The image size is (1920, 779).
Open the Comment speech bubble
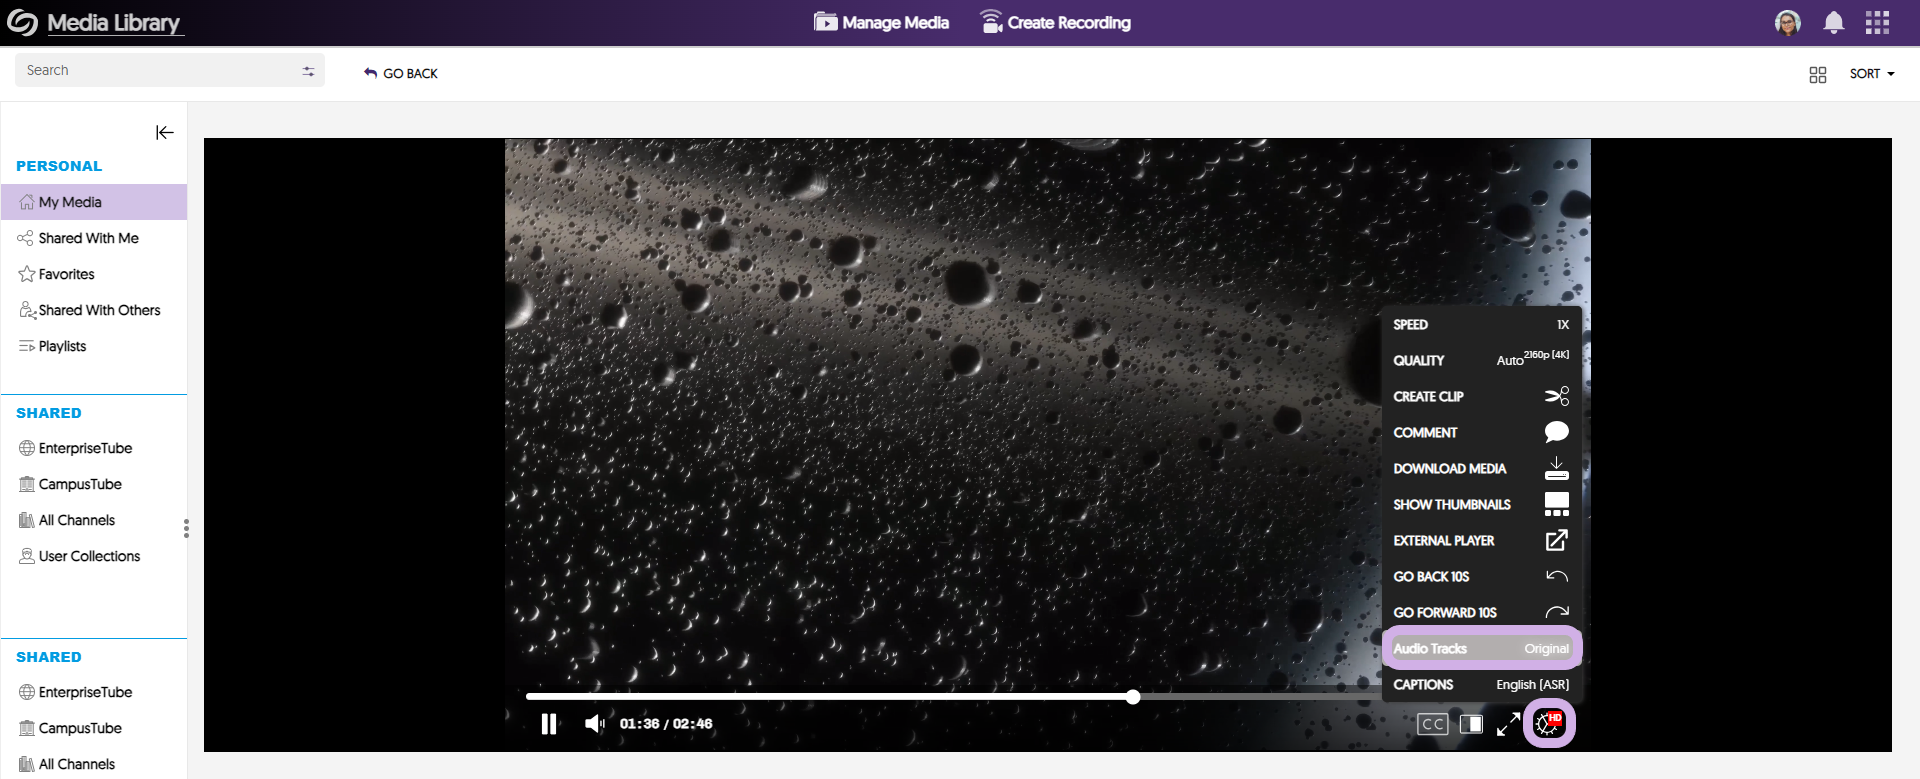tap(1556, 432)
